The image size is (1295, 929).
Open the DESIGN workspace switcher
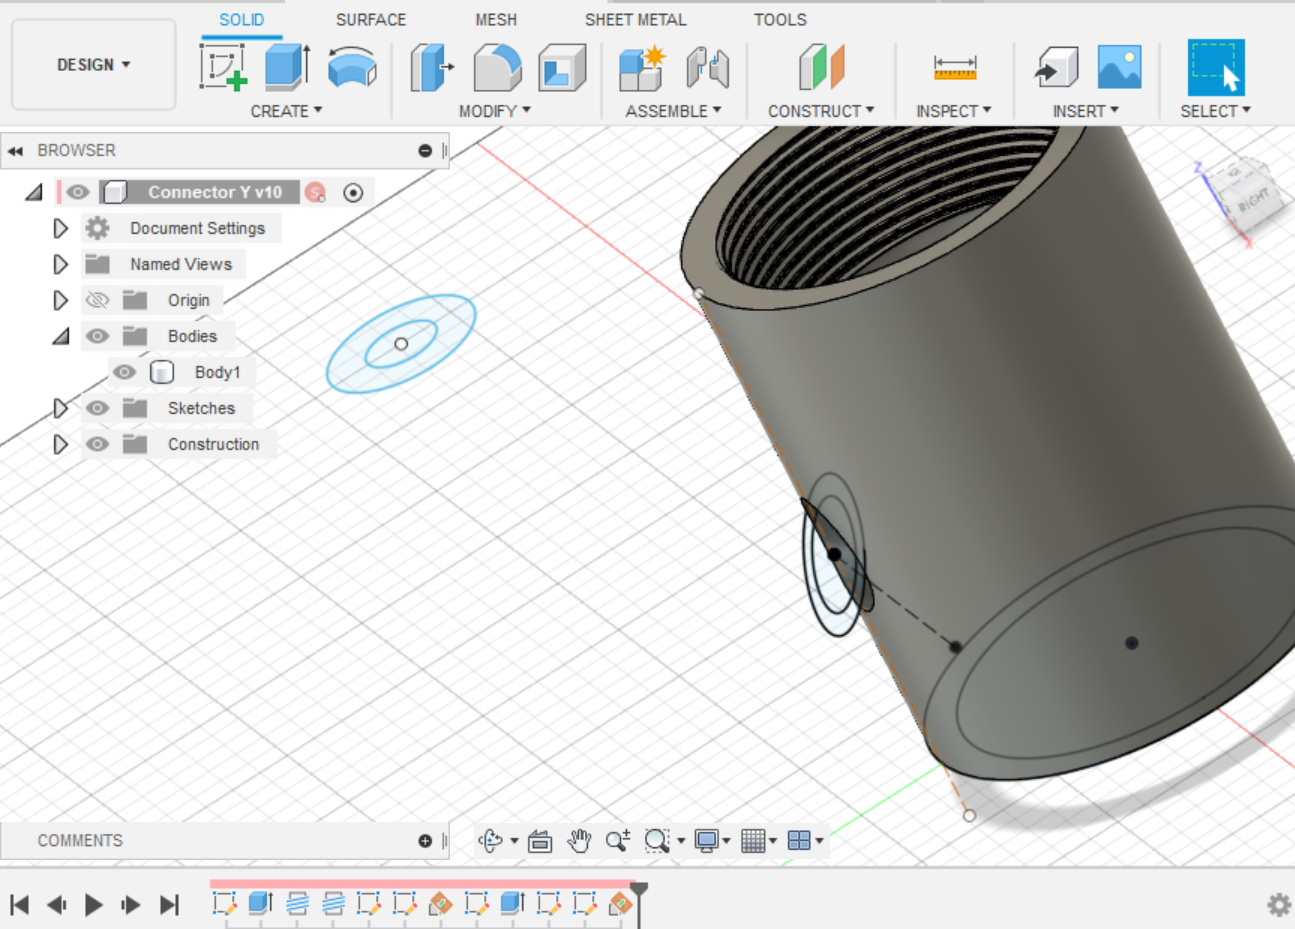coord(93,64)
